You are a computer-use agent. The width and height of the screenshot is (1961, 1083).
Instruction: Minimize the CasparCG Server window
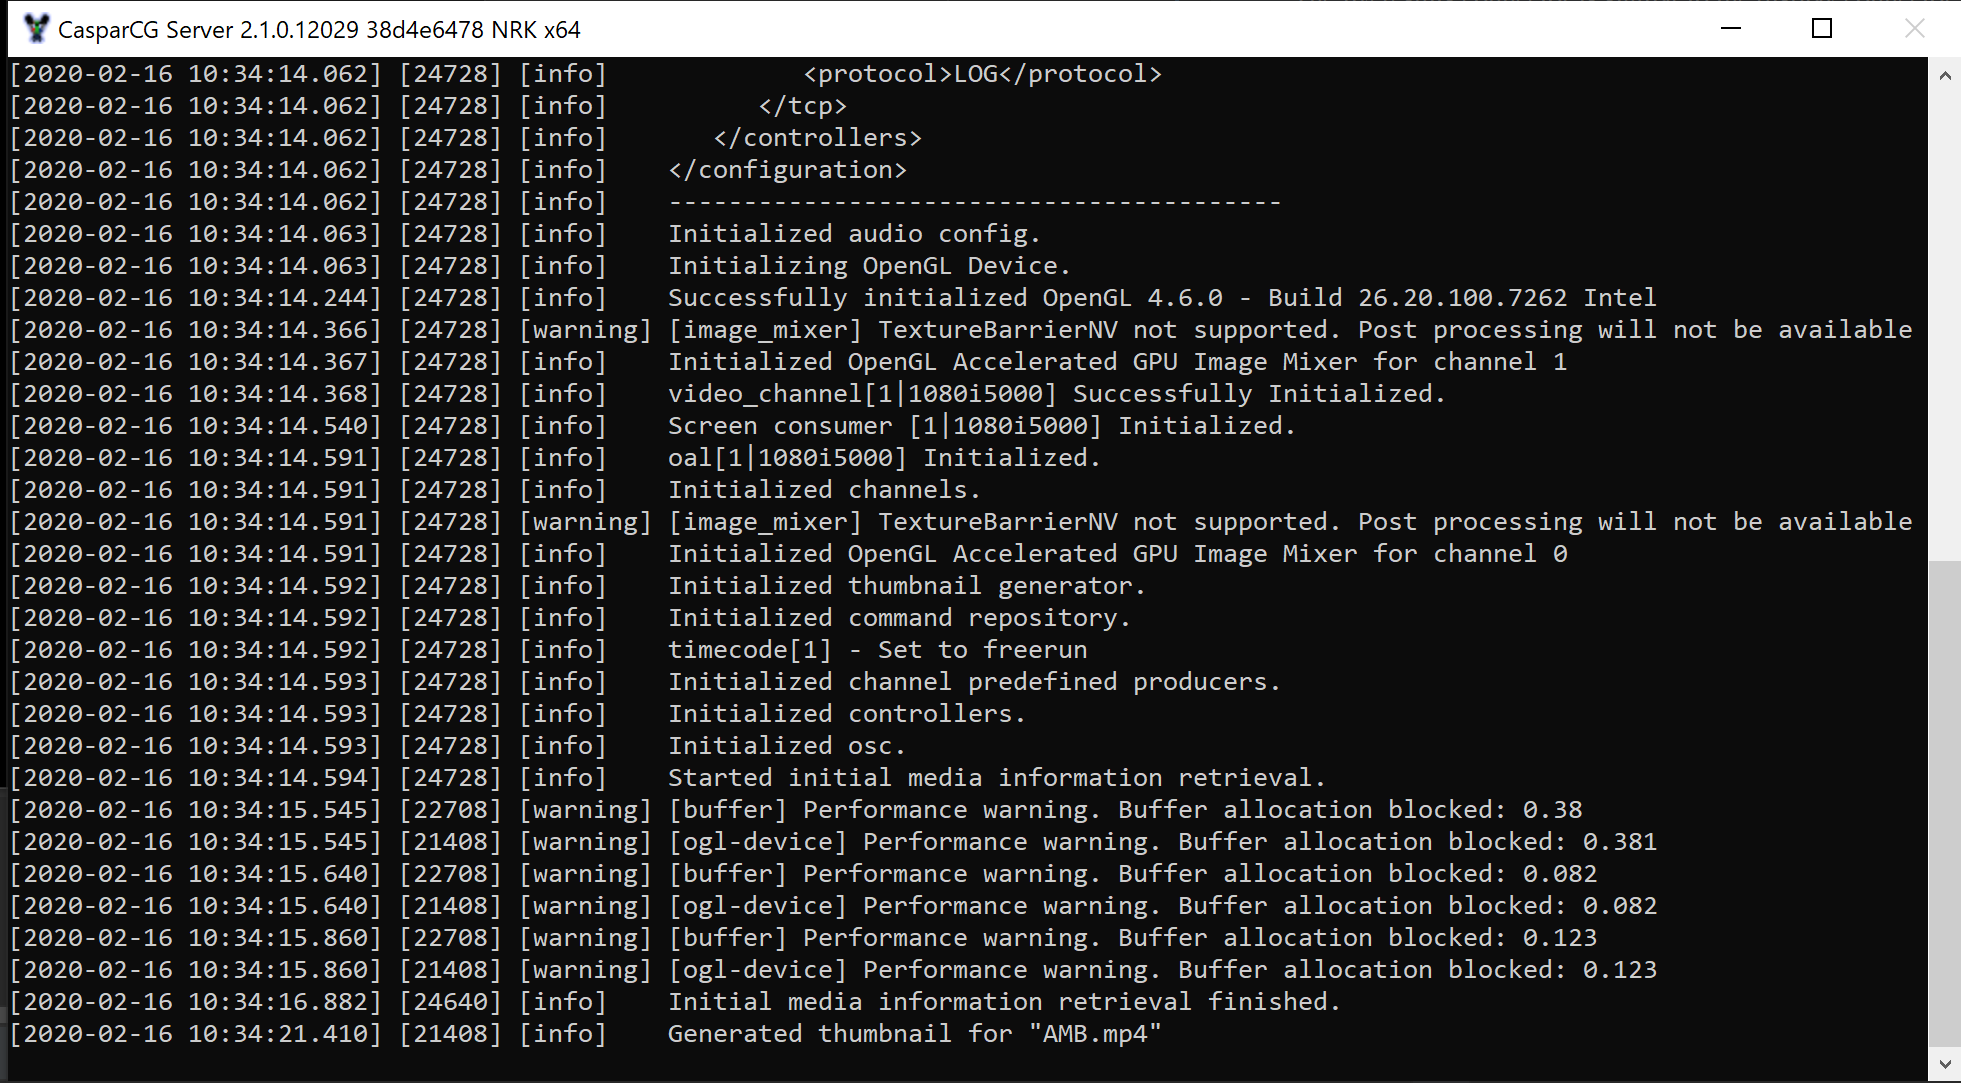(1731, 29)
